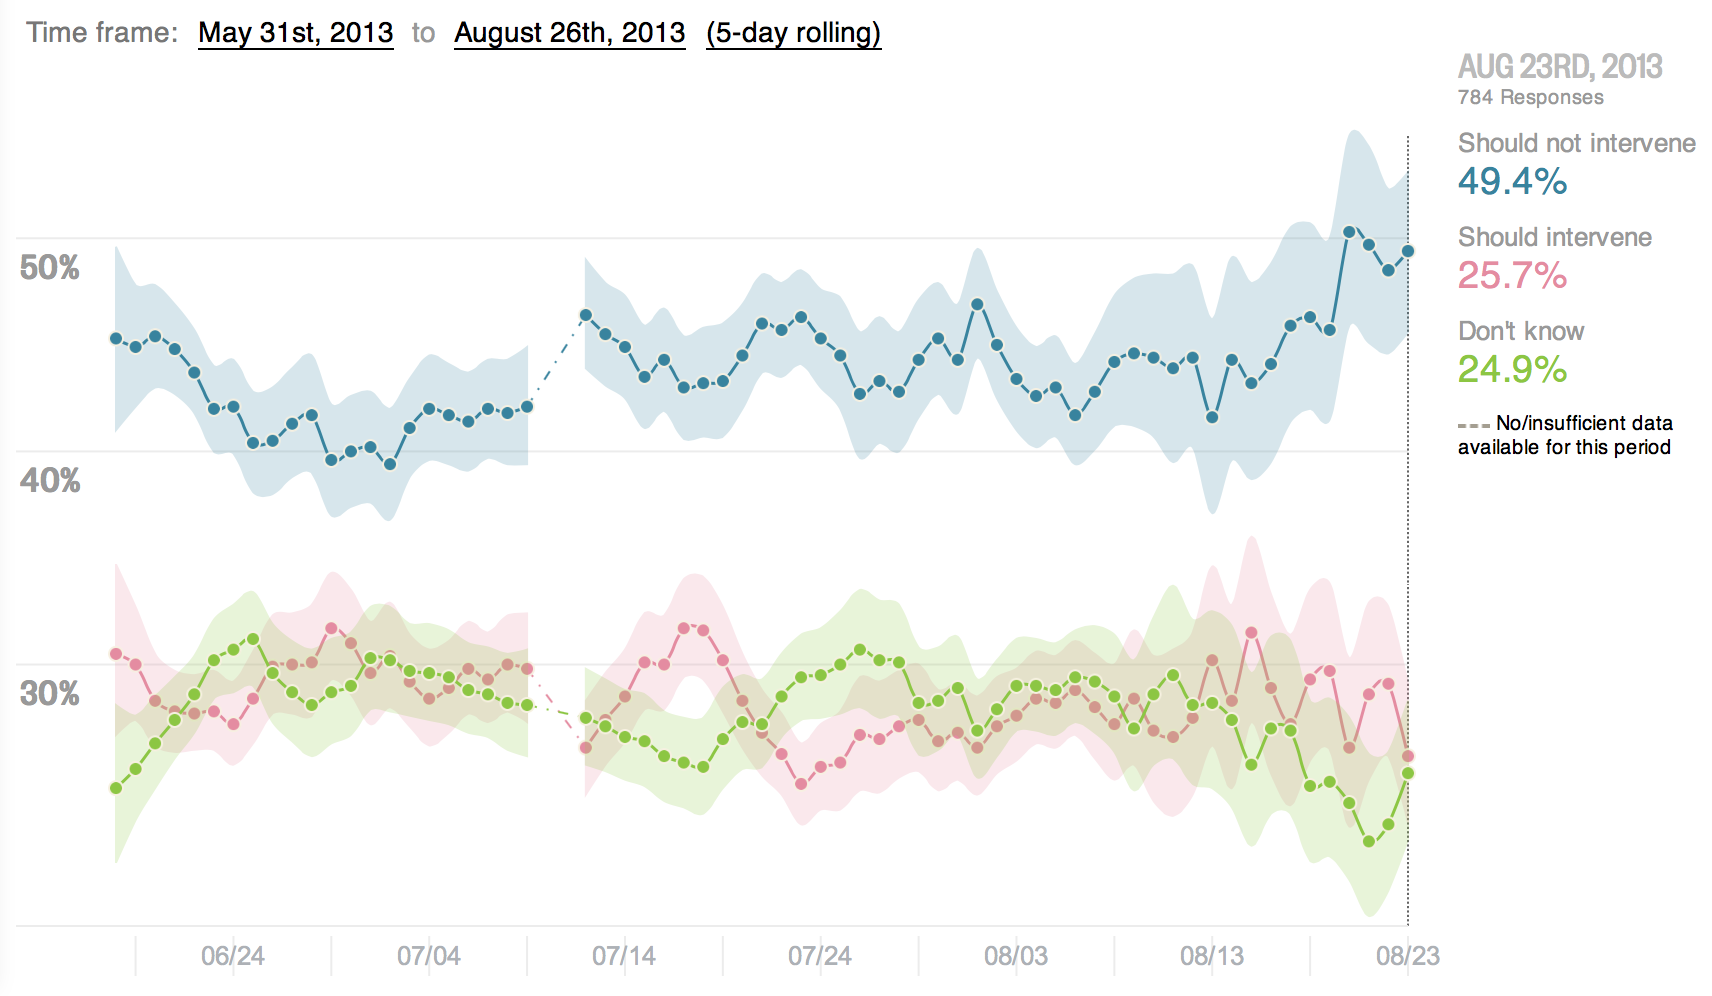Click the 784 Responses text
This screenshot has width=1712, height=996.
(x=1530, y=97)
